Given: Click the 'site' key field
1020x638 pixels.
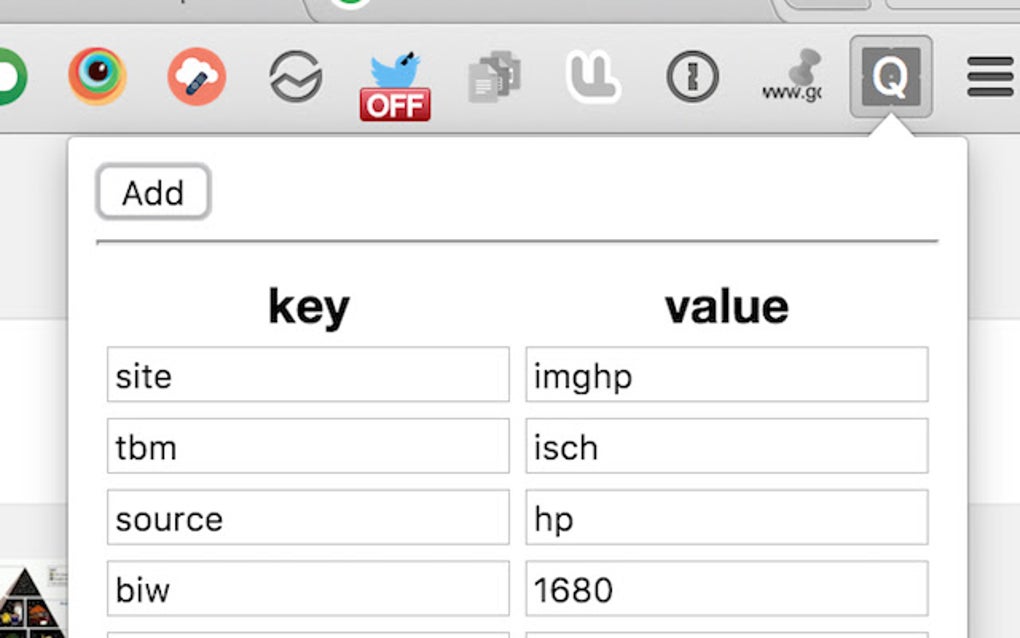Looking at the screenshot, I should (x=308, y=375).
